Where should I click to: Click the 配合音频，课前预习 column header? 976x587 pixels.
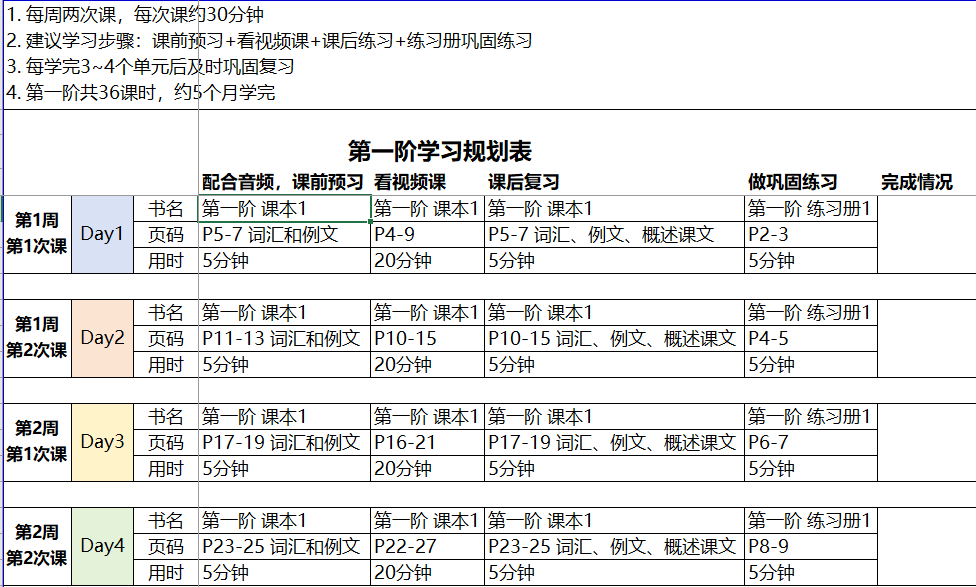click(283, 182)
